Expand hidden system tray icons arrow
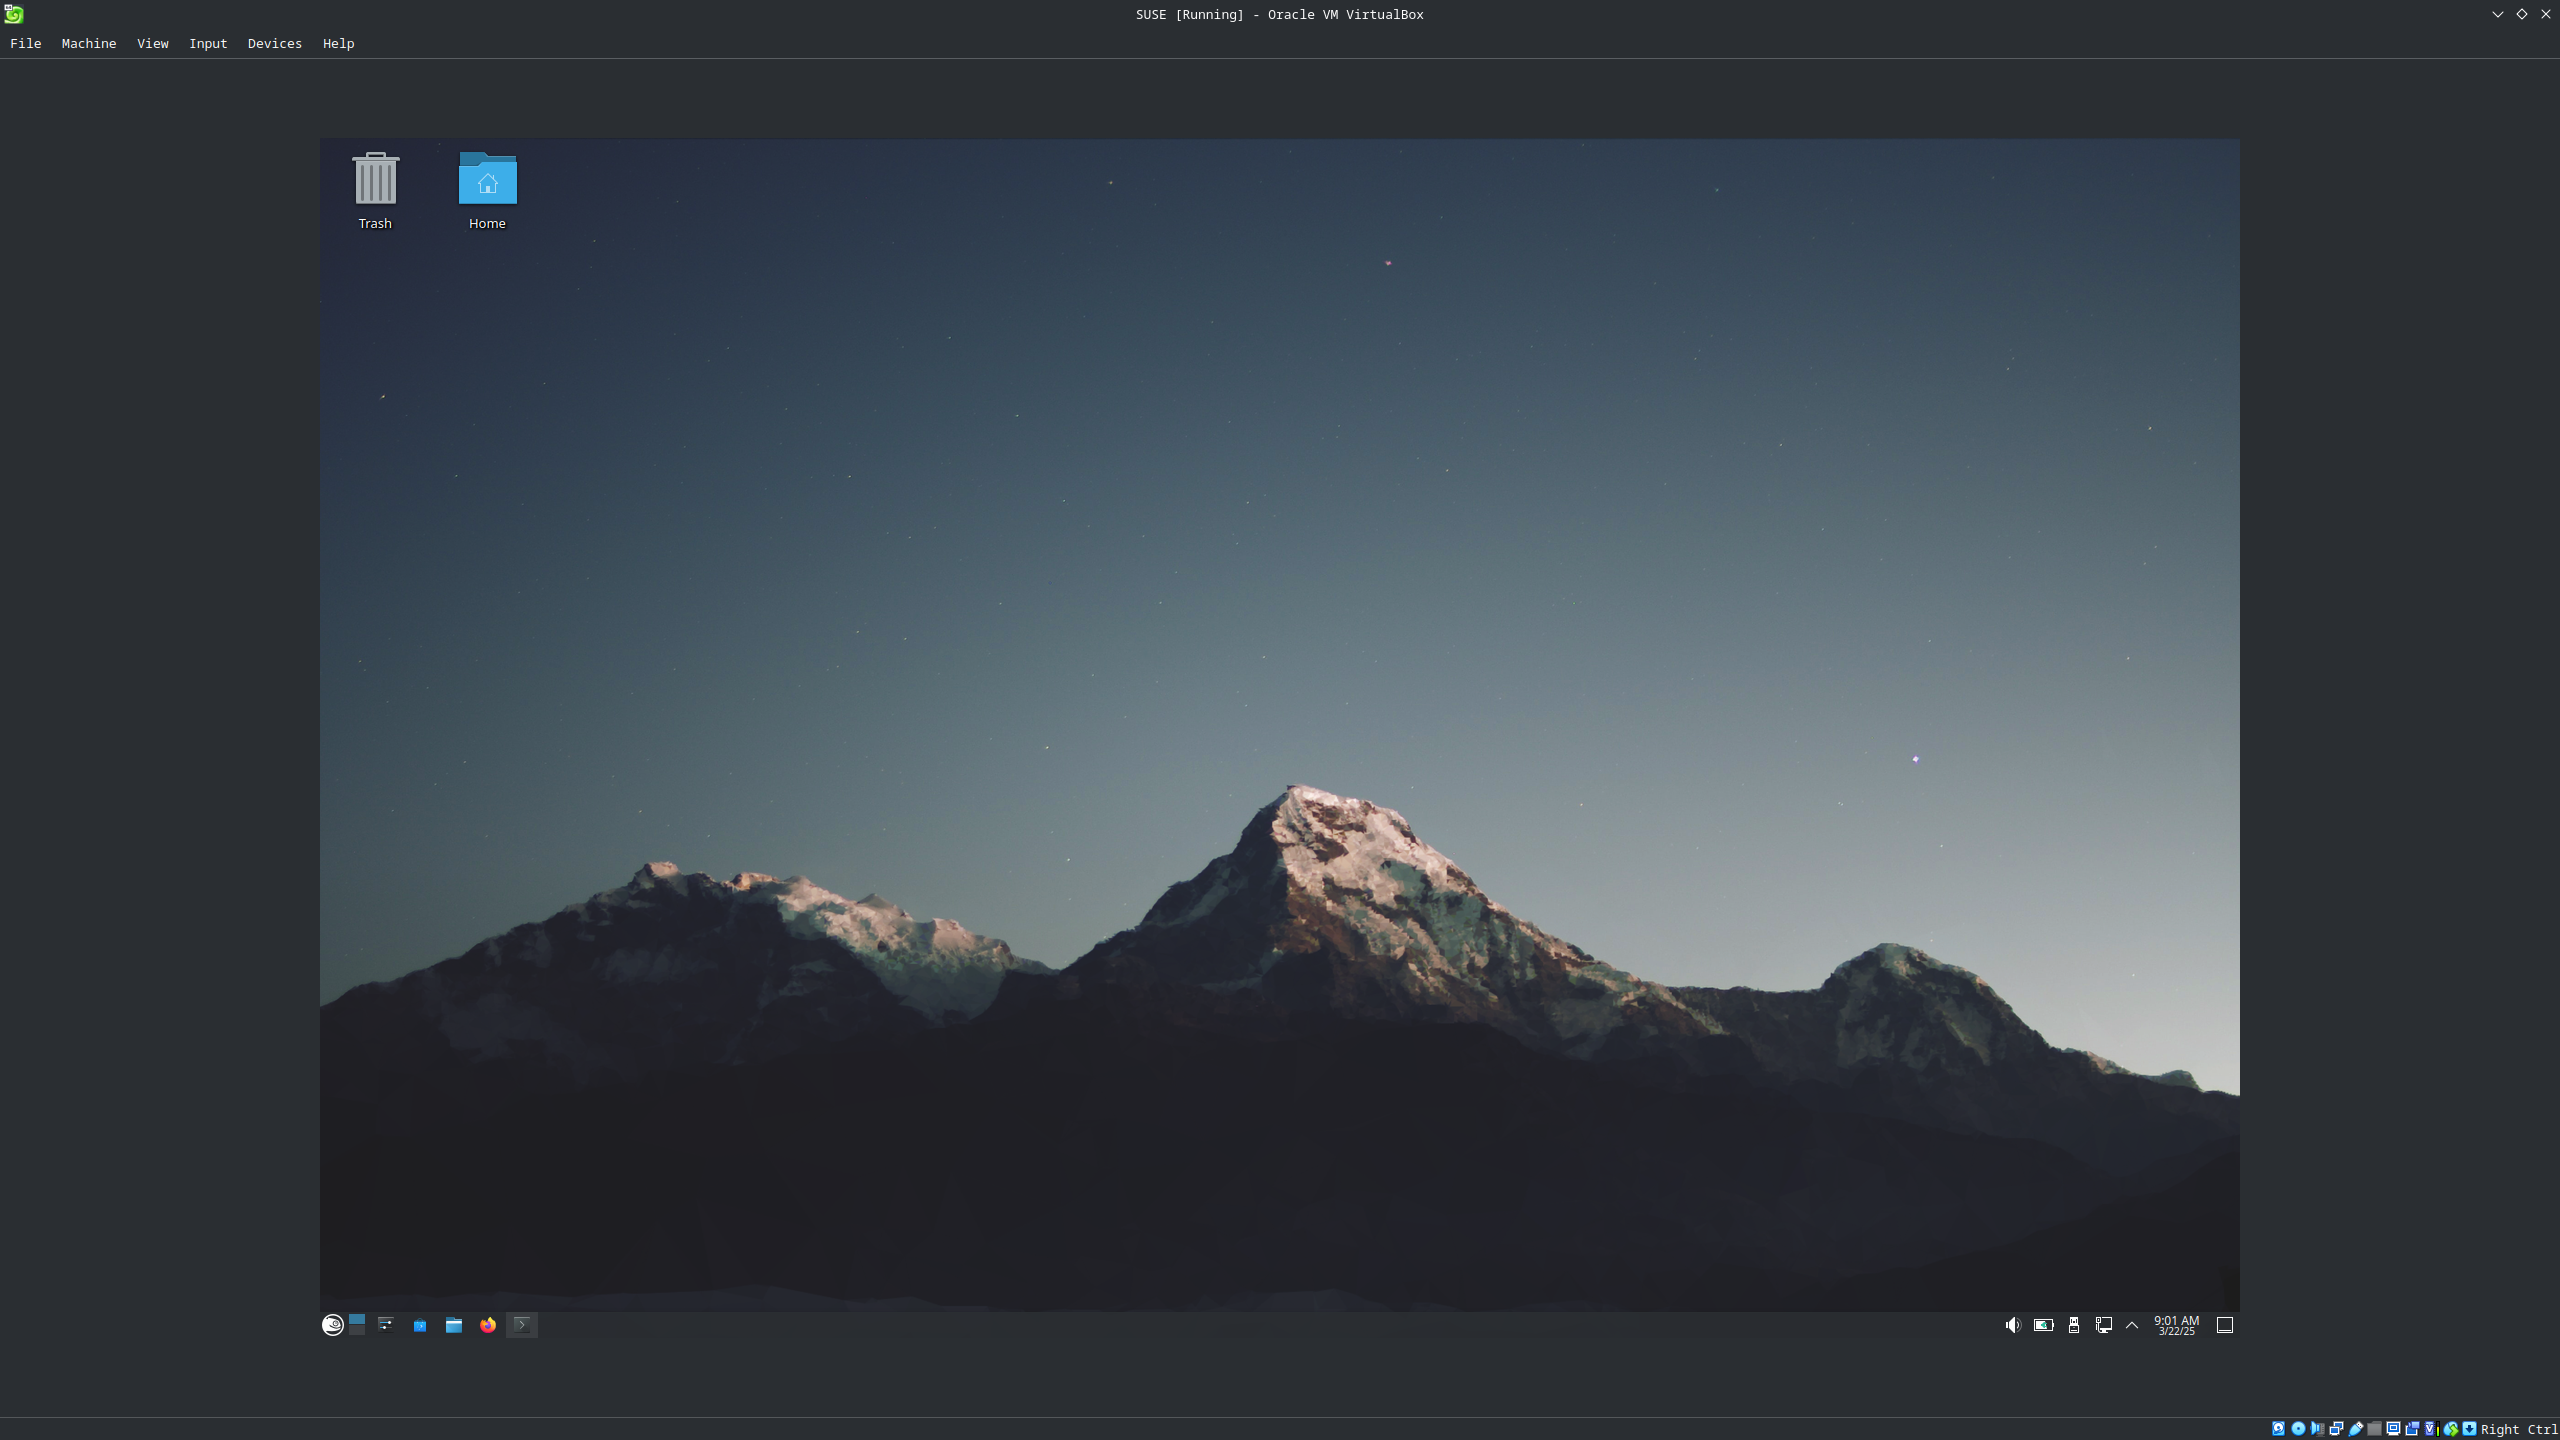 [2132, 1325]
